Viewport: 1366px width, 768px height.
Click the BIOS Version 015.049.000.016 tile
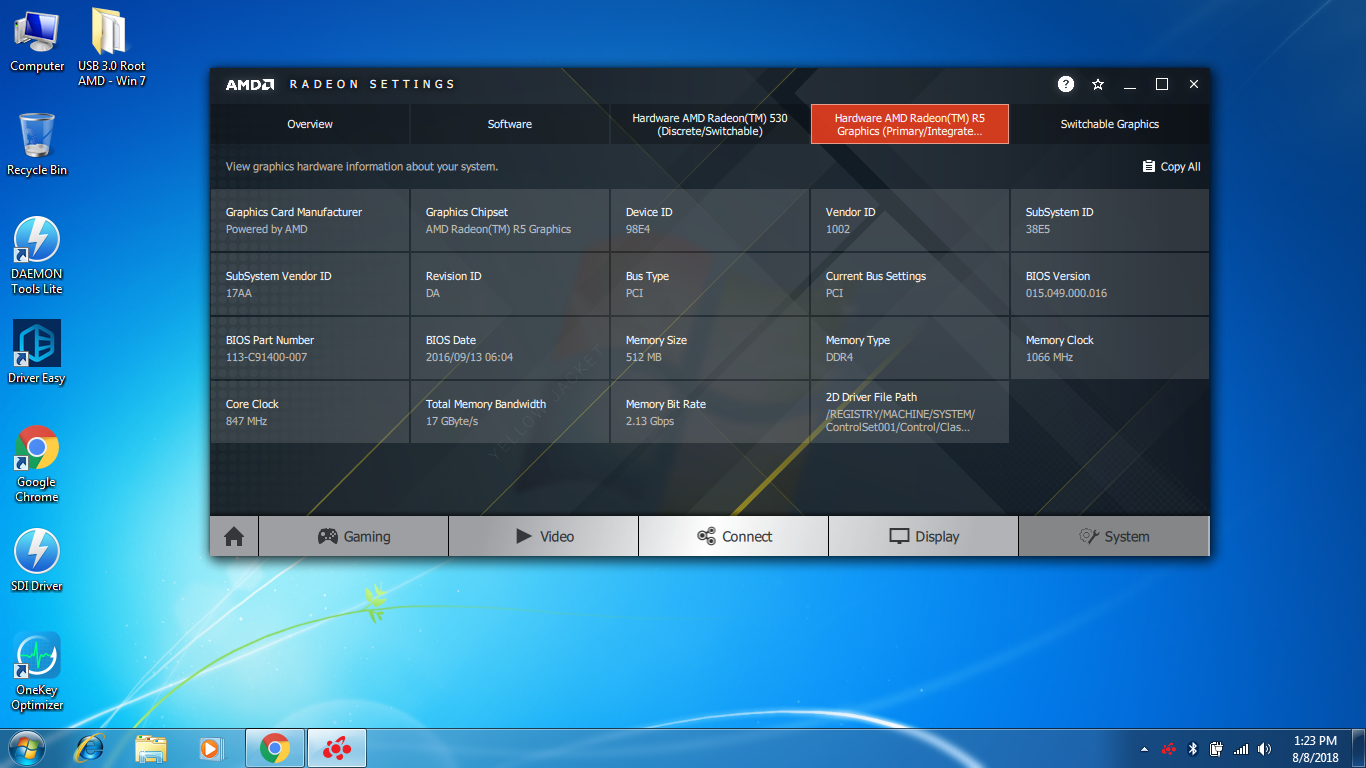[x=1110, y=284]
